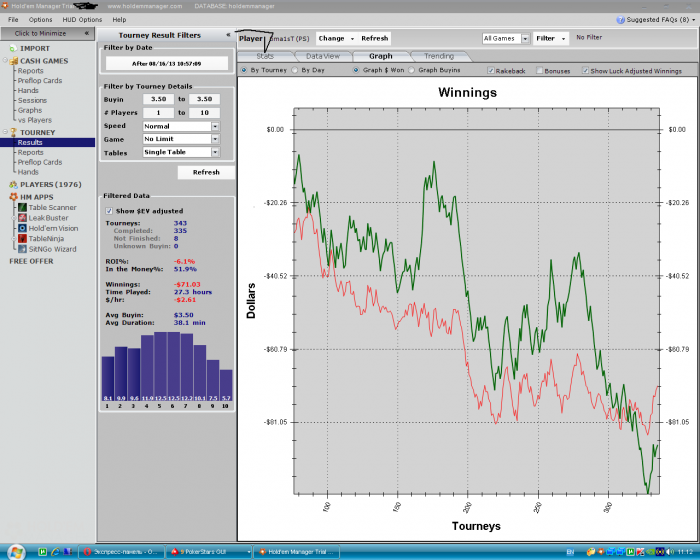700x560 pixels.
Task: Open the Hold'em Vision app icon
Action: pyautogui.click(x=20, y=228)
